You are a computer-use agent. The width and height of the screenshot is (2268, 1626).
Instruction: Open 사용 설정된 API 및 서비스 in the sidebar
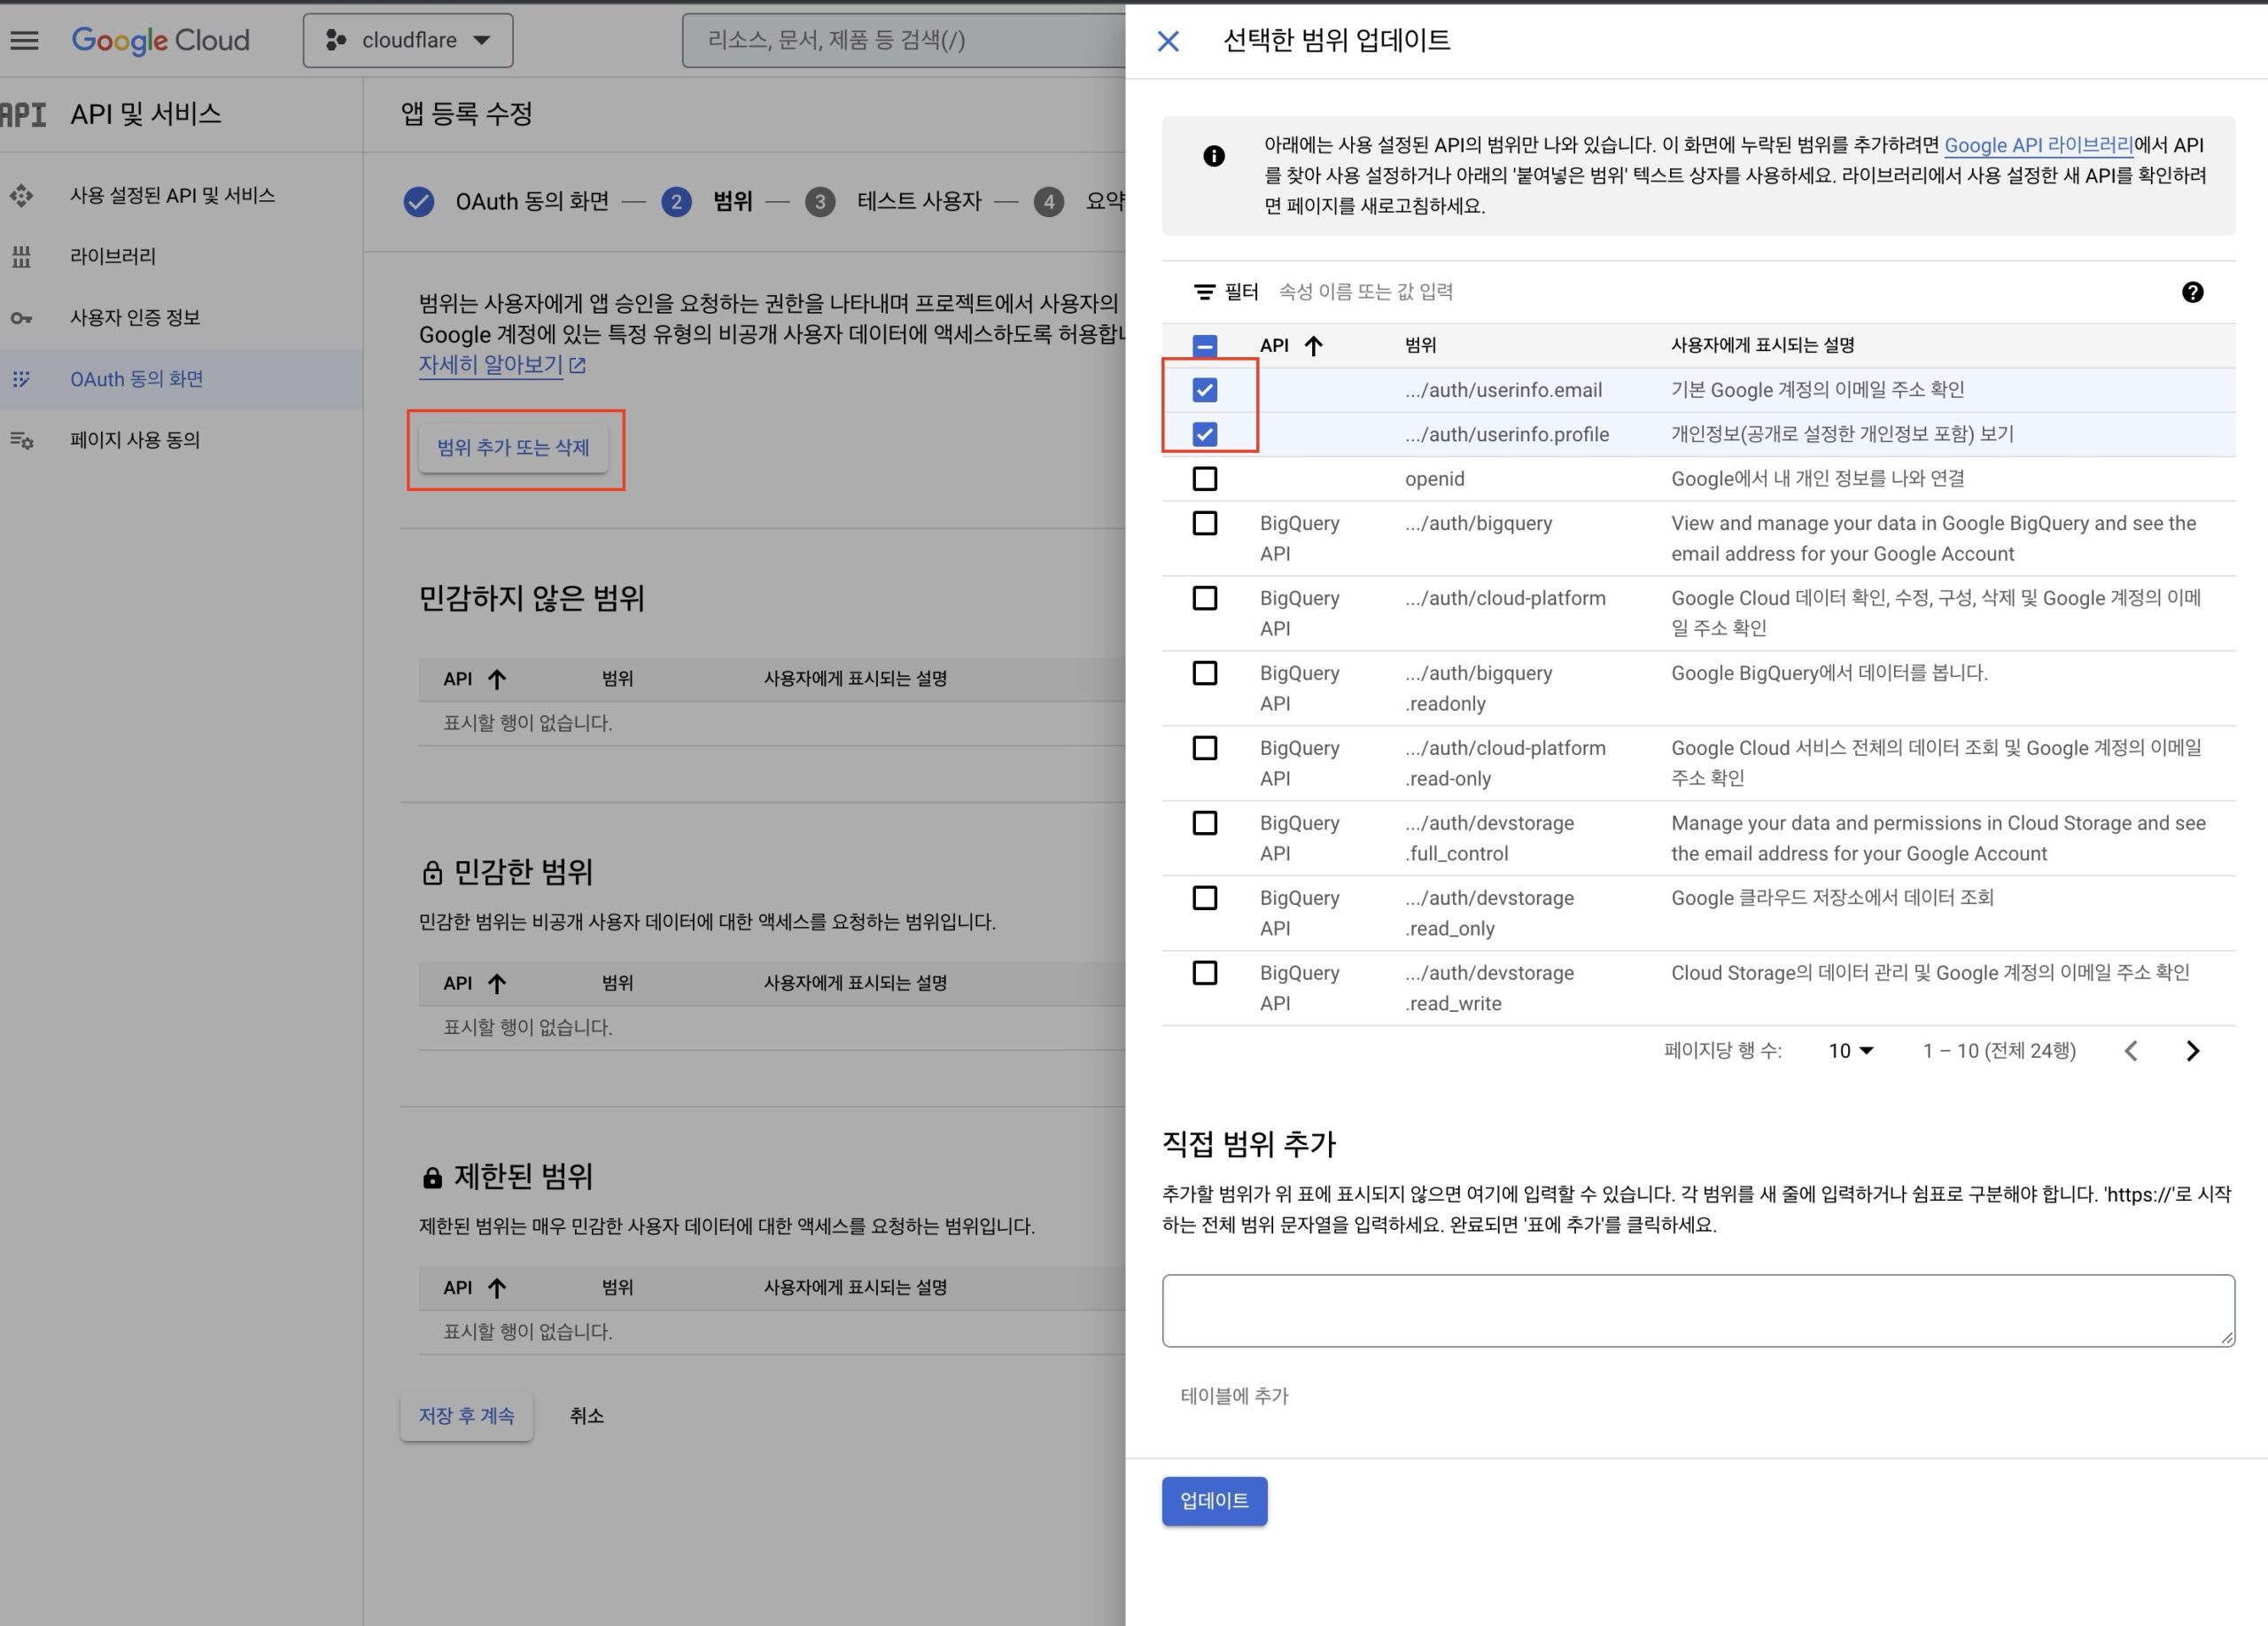tap(172, 196)
